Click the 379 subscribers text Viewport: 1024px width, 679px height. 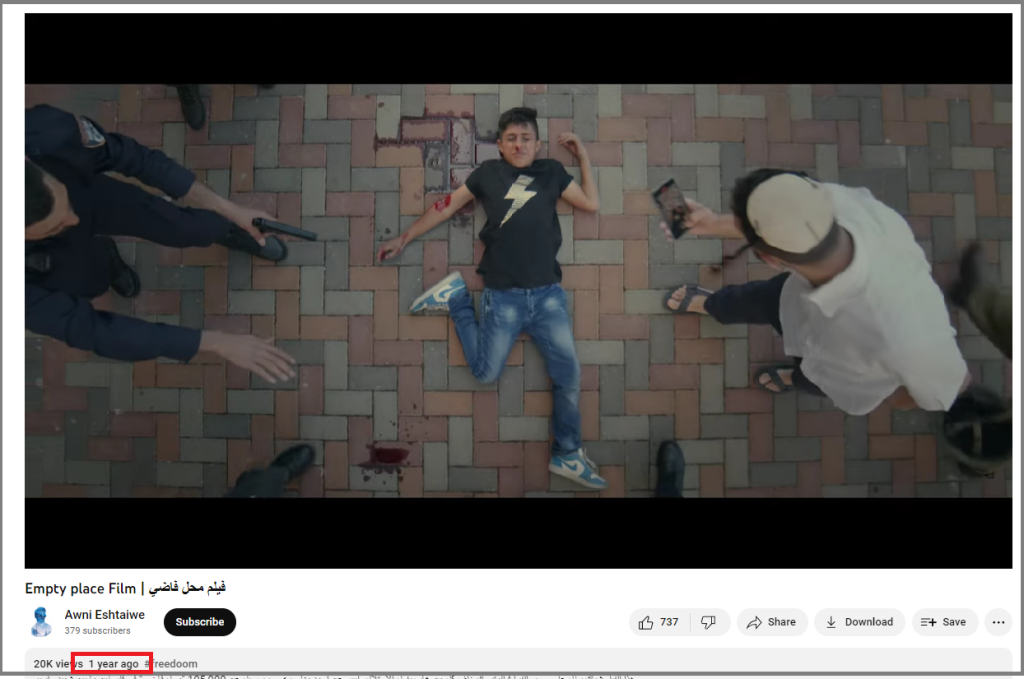point(97,631)
